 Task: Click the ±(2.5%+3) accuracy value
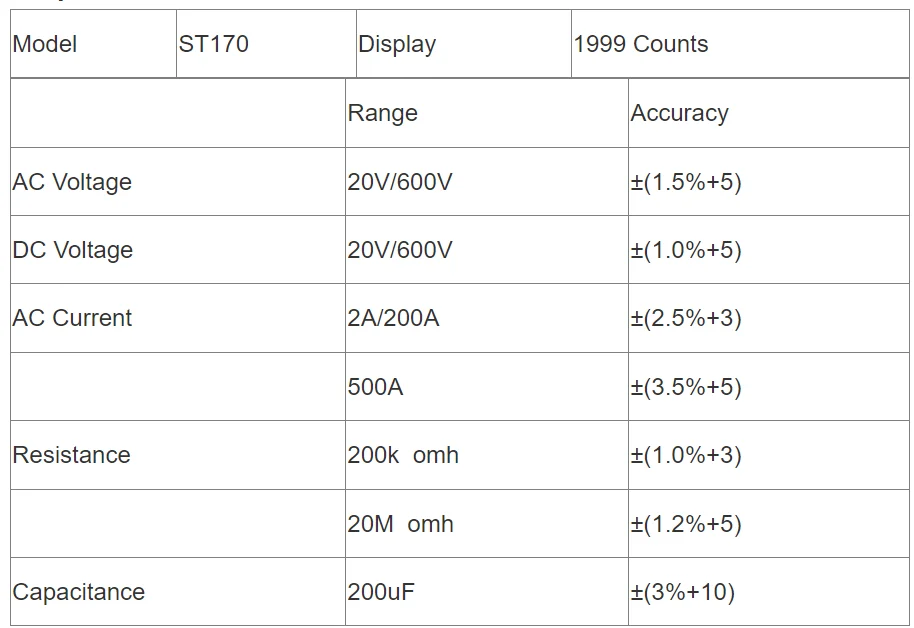click(686, 318)
